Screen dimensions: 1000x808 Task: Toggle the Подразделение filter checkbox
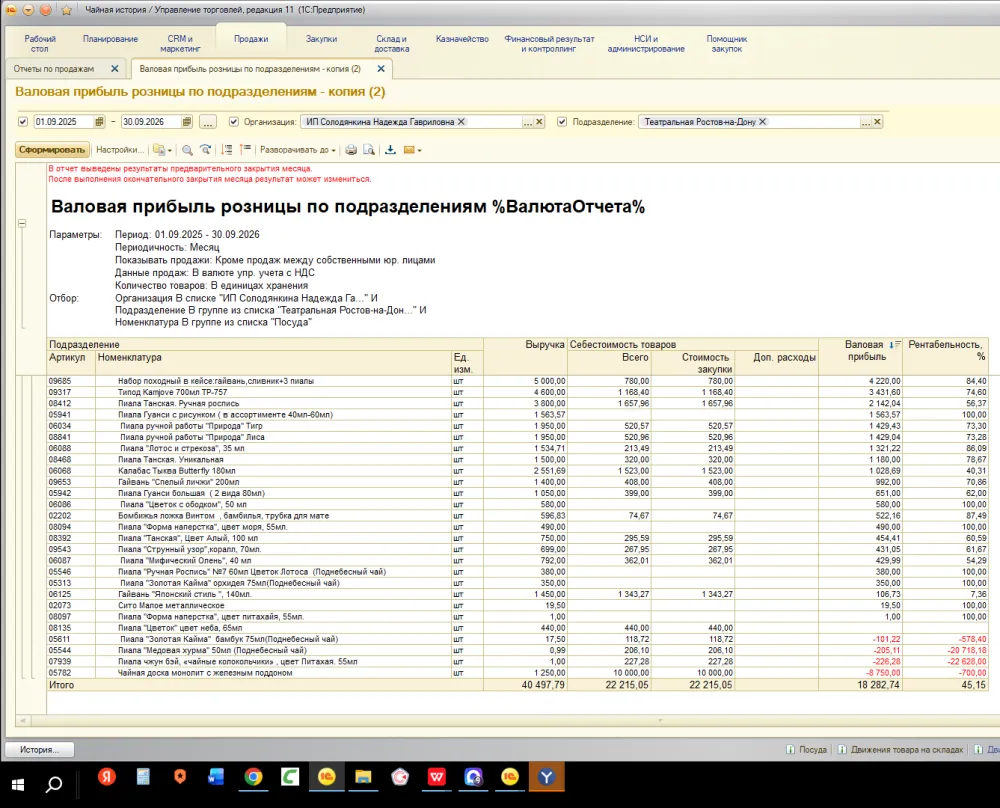click(x=562, y=122)
